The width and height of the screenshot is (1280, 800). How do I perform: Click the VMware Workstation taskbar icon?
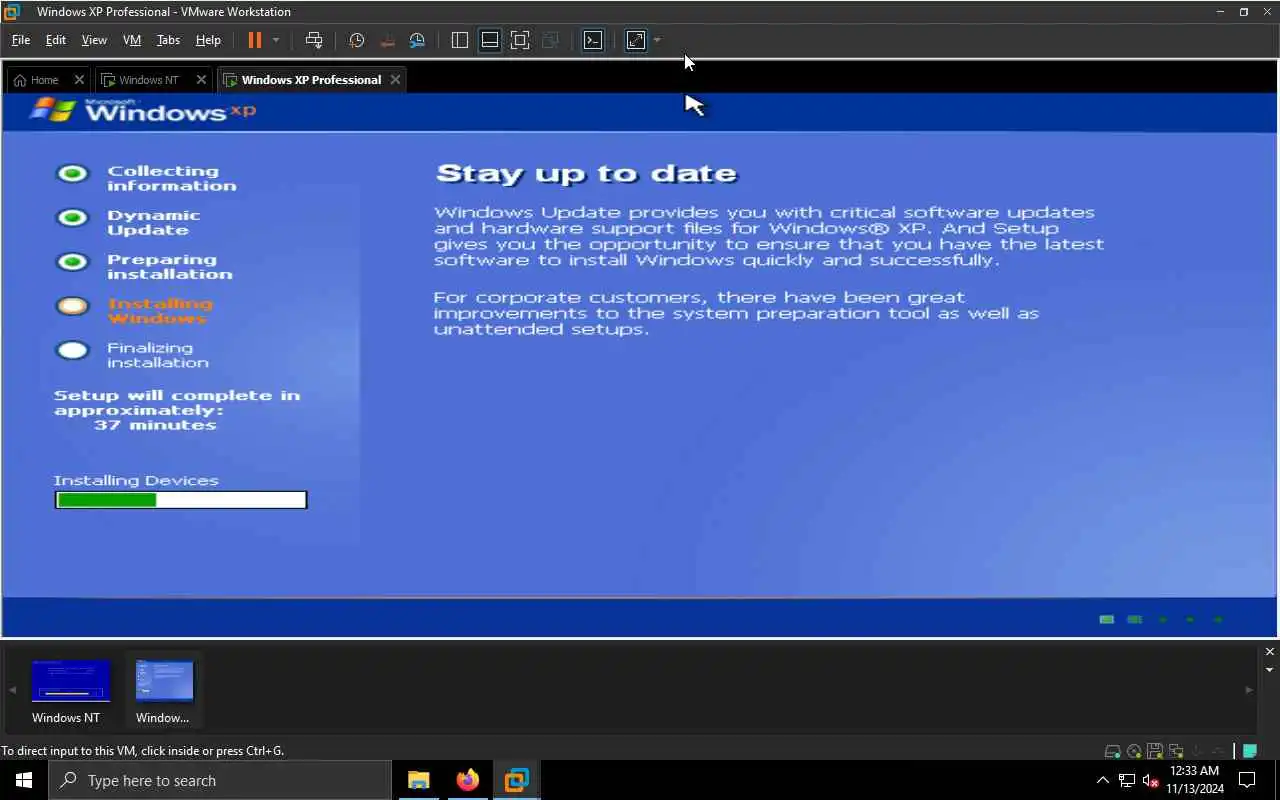click(x=516, y=780)
